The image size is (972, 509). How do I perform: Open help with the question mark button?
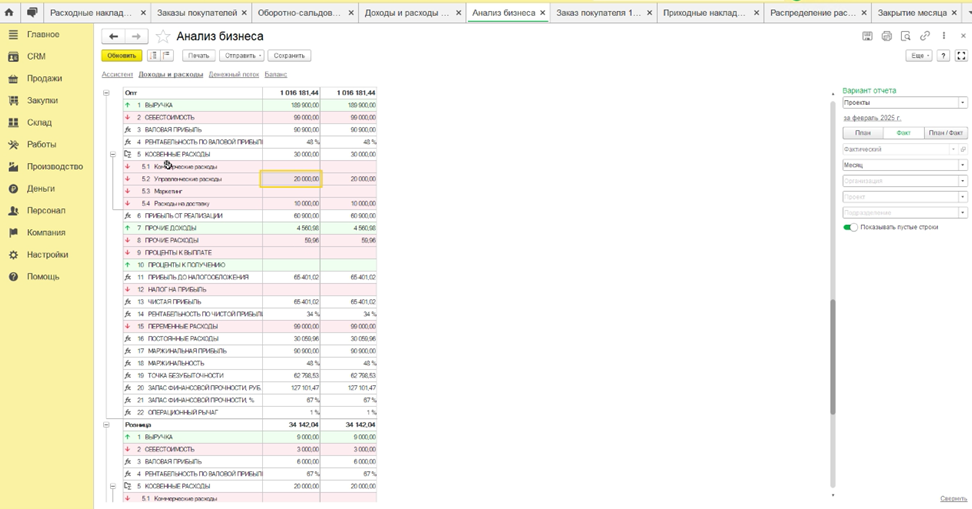coord(943,56)
